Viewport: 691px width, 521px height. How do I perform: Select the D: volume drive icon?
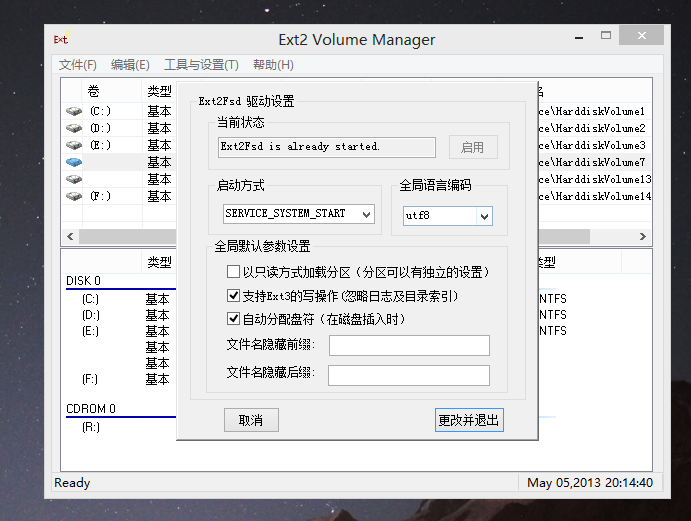(x=74, y=128)
